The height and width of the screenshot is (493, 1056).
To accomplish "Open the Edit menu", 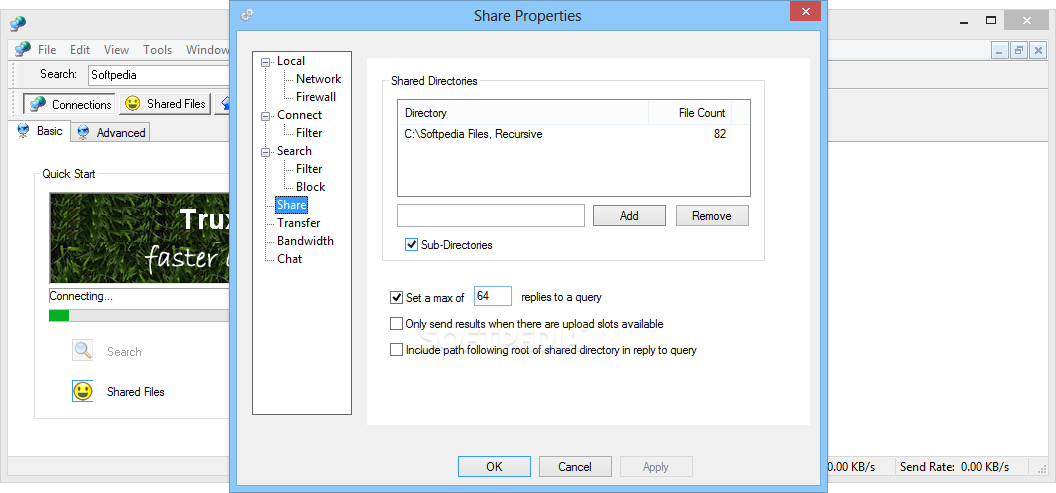I will 80,50.
